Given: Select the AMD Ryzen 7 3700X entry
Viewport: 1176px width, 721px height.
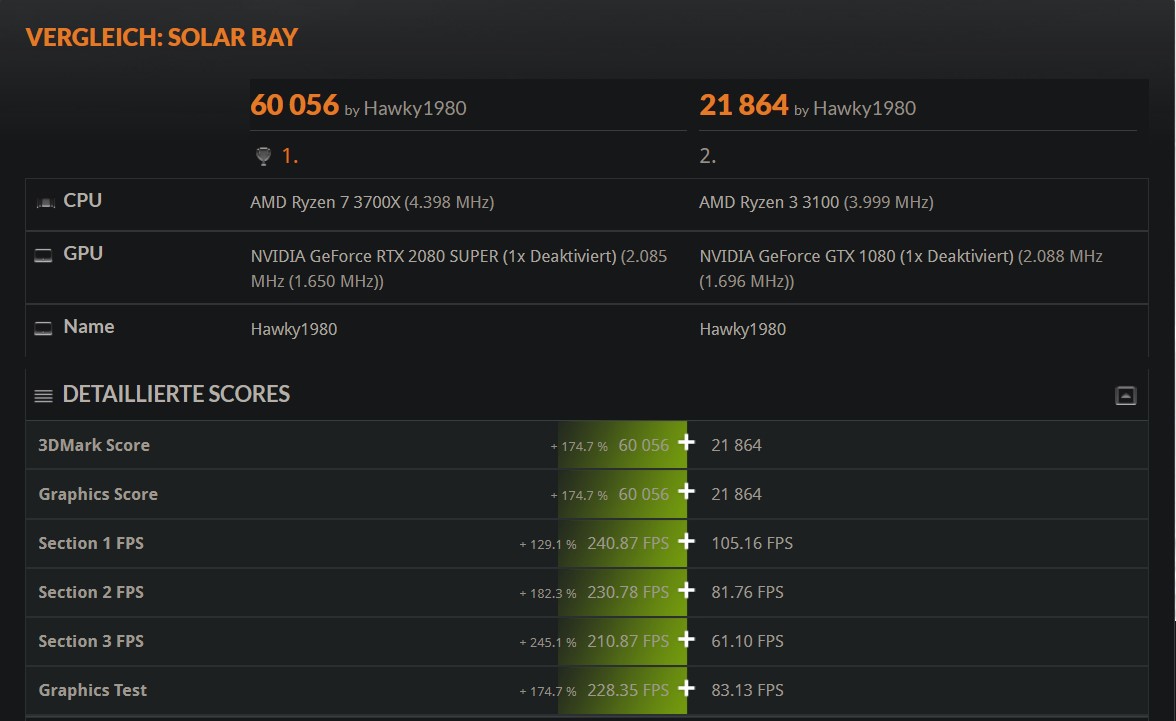Looking at the screenshot, I should pyautogui.click(x=372, y=203).
